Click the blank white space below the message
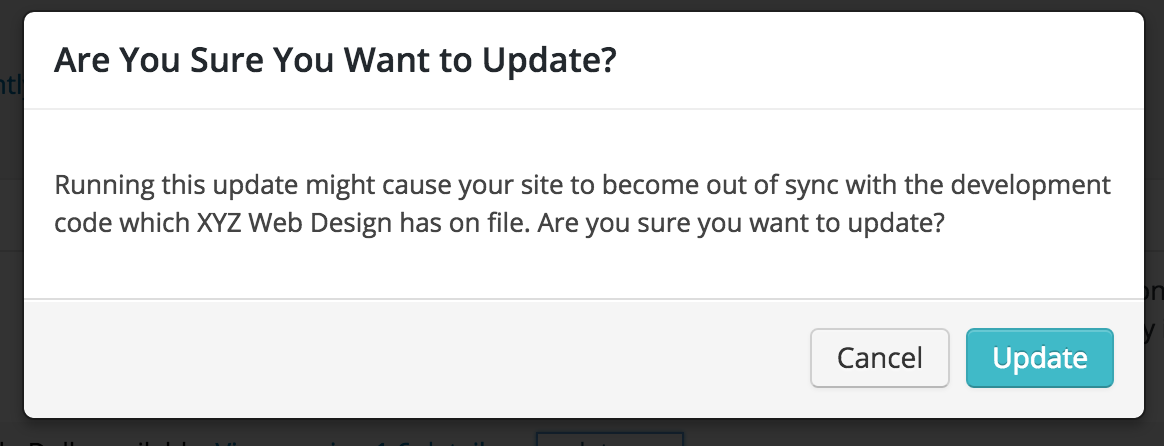Screen dimensions: 1164x446 (x=583, y=269)
